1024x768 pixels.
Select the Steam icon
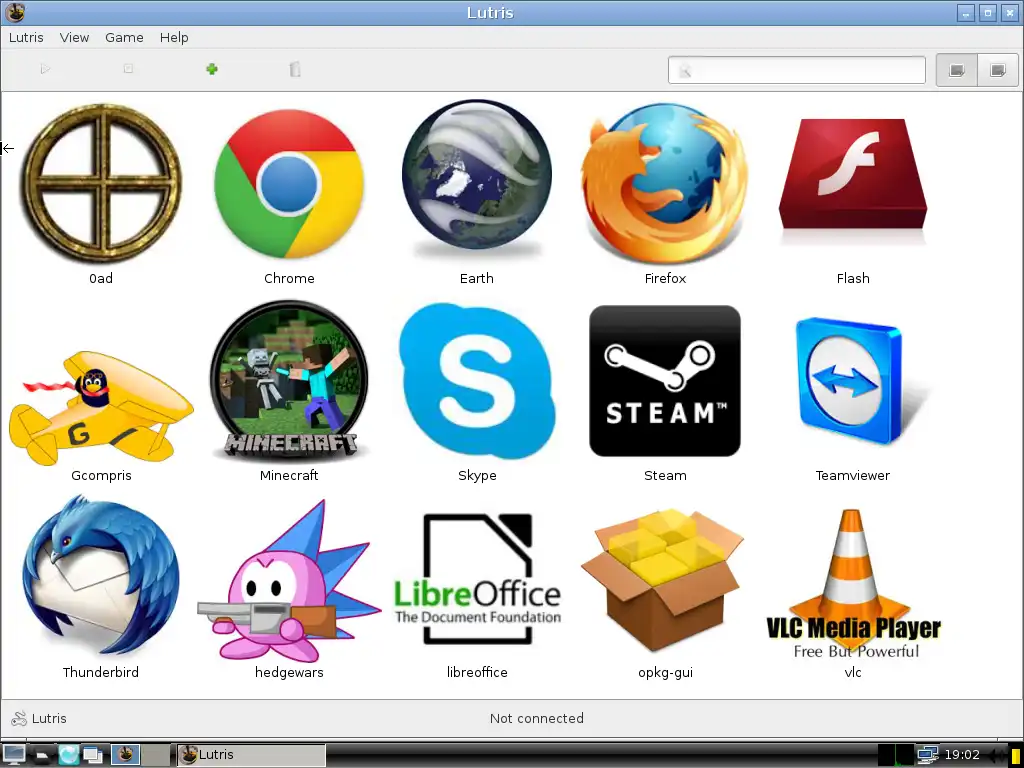(x=665, y=381)
